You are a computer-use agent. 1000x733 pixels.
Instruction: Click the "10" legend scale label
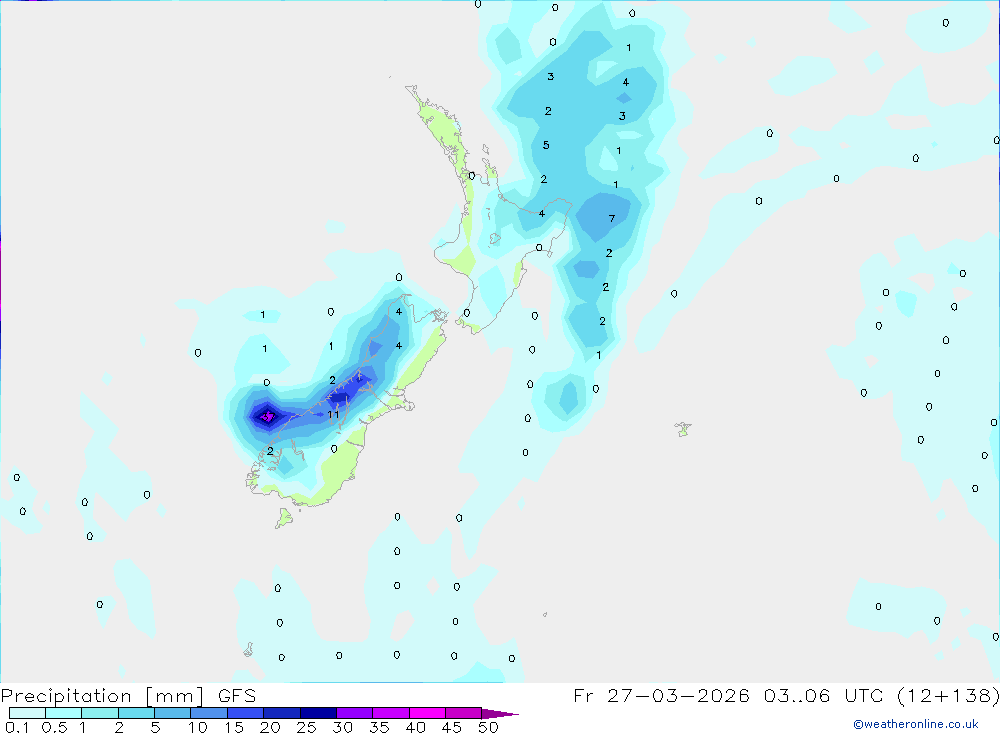197,727
